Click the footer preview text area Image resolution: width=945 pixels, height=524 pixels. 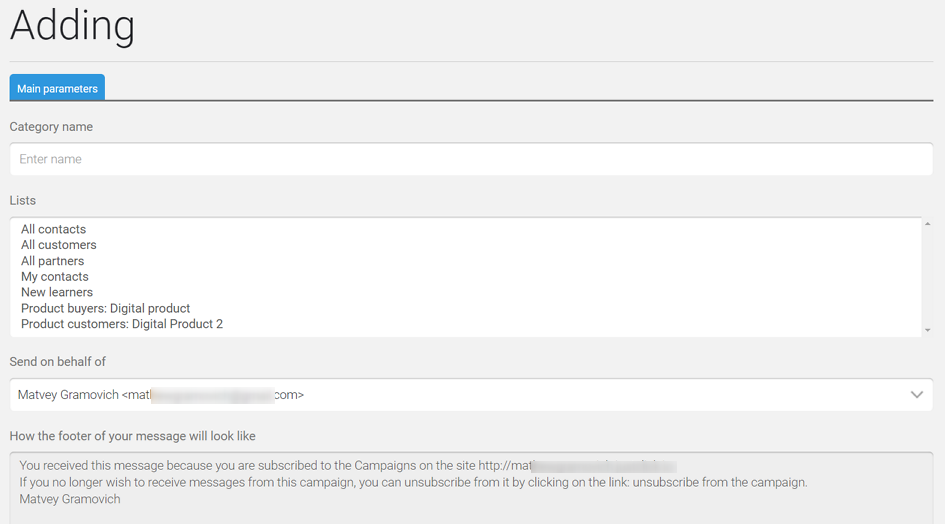tap(471, 488)
